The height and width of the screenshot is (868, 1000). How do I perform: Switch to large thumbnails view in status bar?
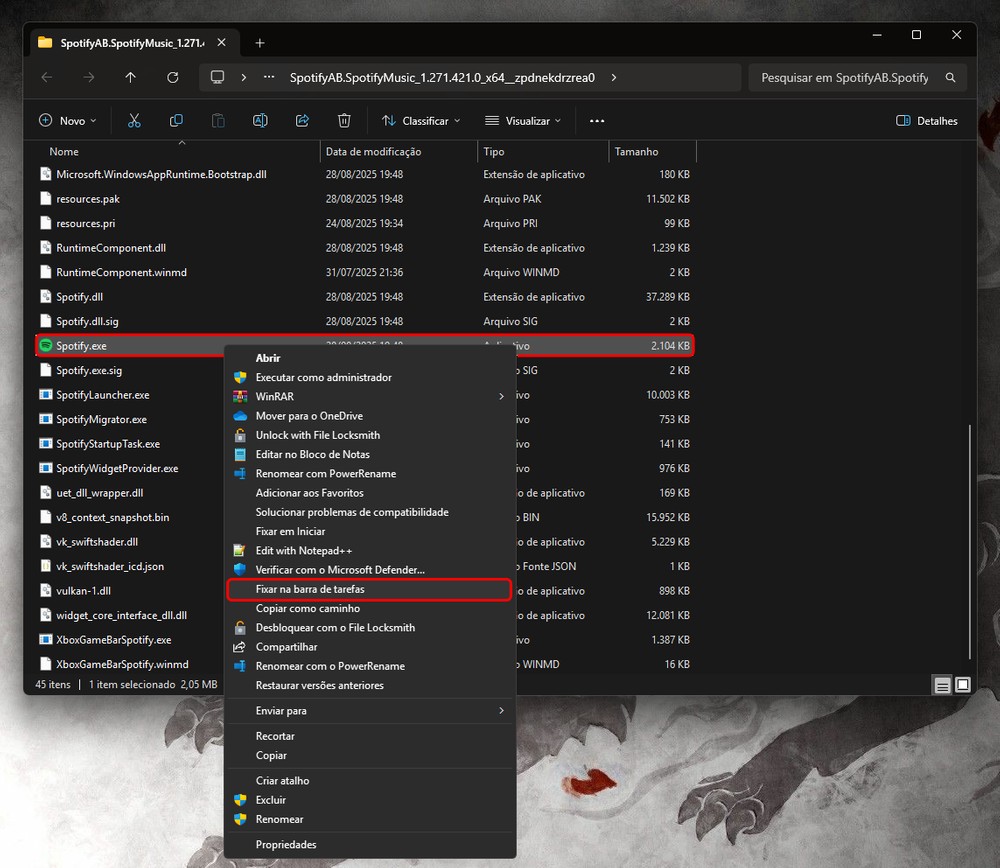[962, 685]
